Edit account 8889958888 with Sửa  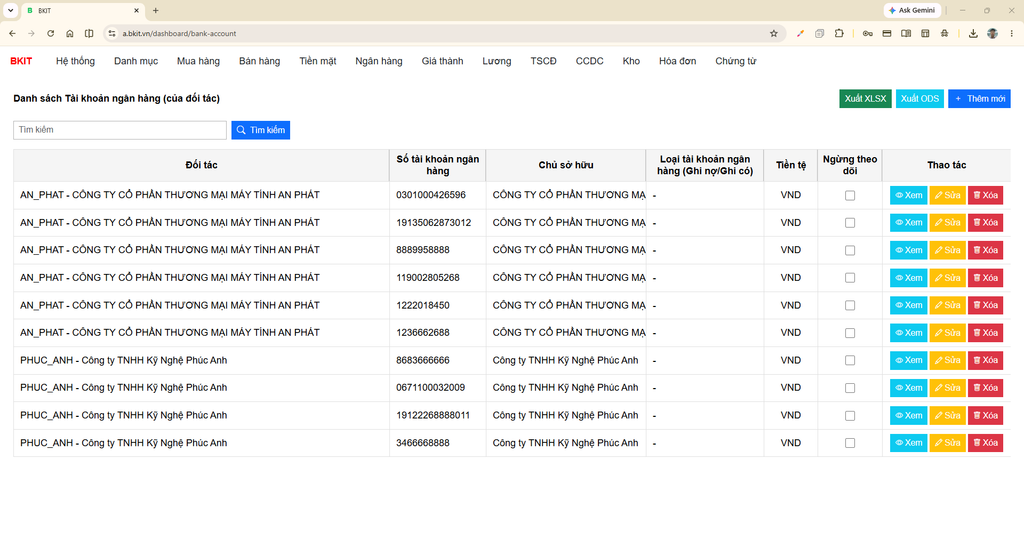coord(947,250)
